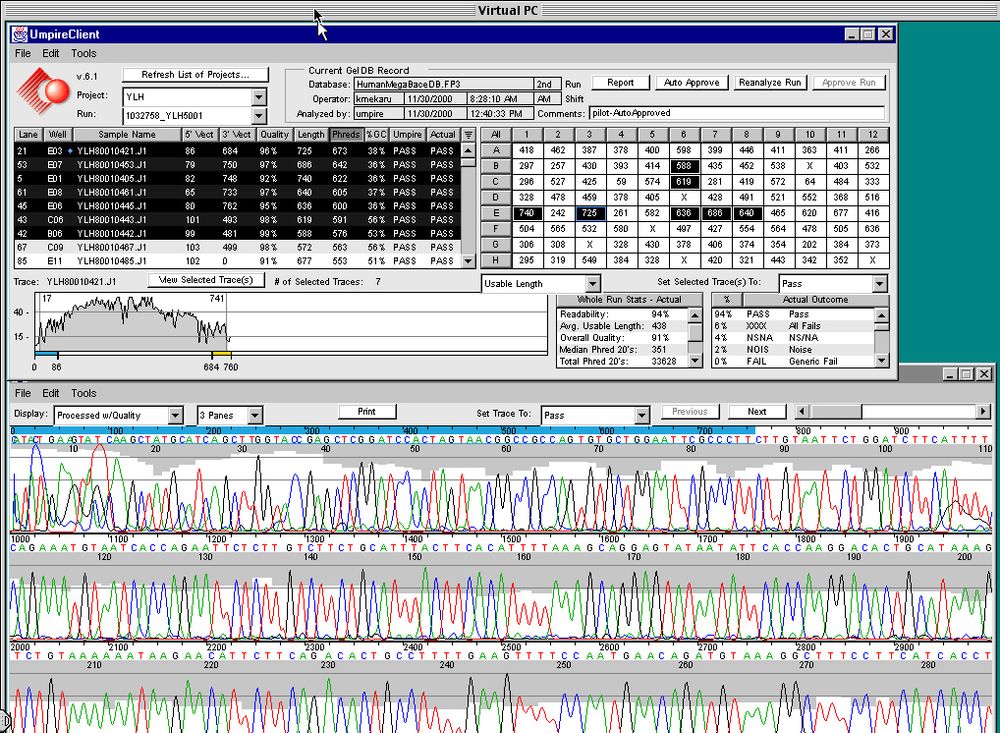Select the All wells button in plate grid
This screenshot has height=733, width=1000.
pos(496,135)
